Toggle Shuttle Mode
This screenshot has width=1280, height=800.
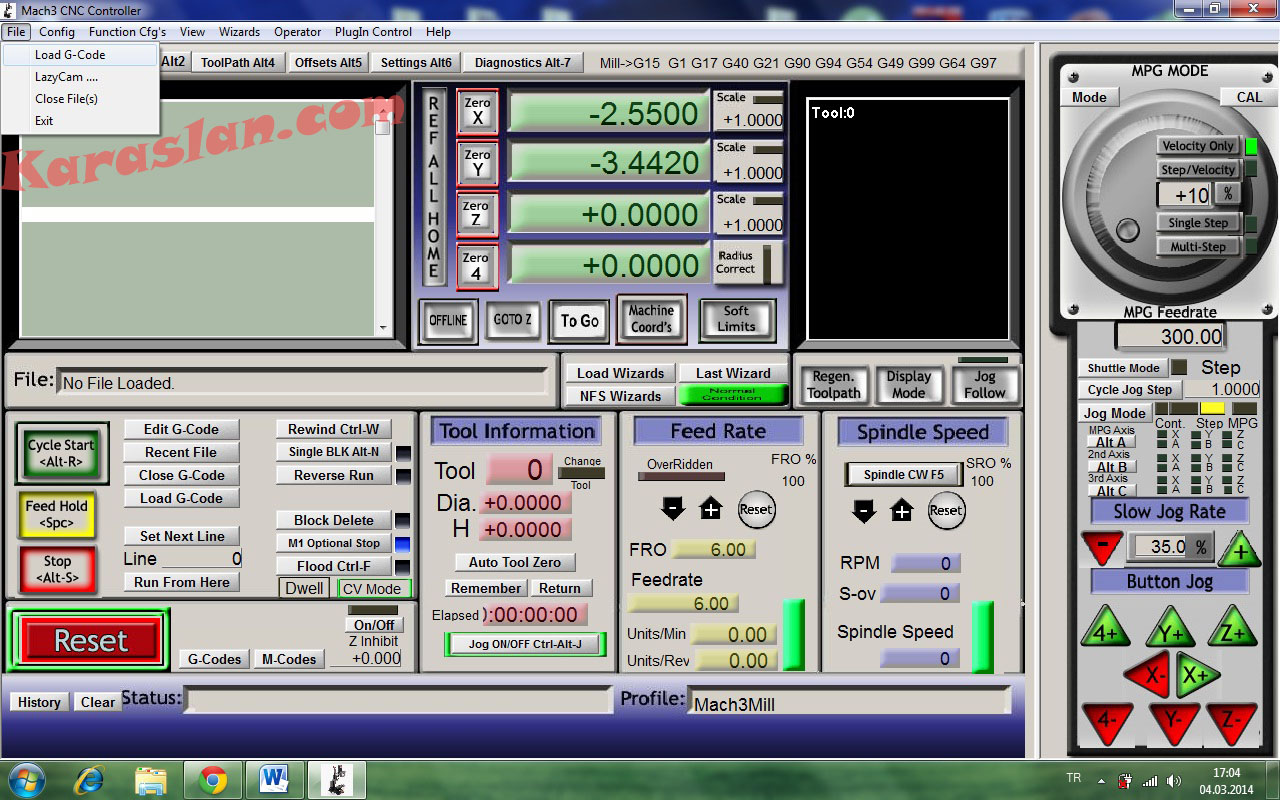coord(1124,368)
